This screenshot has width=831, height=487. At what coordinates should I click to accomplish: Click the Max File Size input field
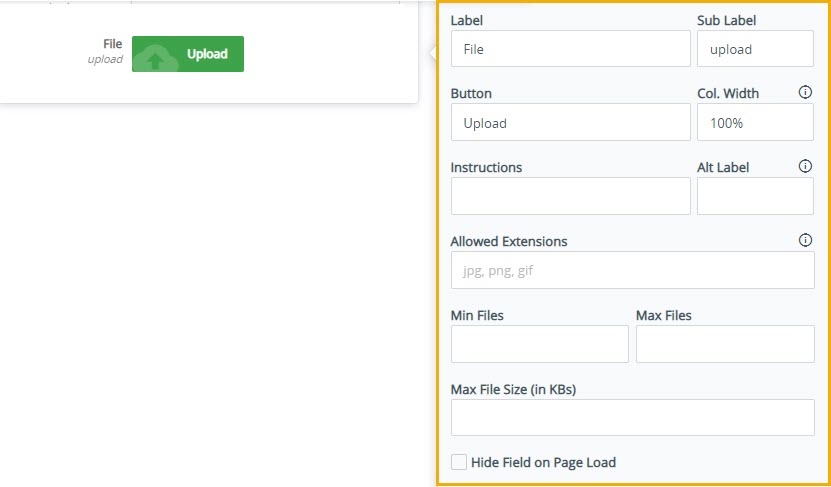pos(632,418)
